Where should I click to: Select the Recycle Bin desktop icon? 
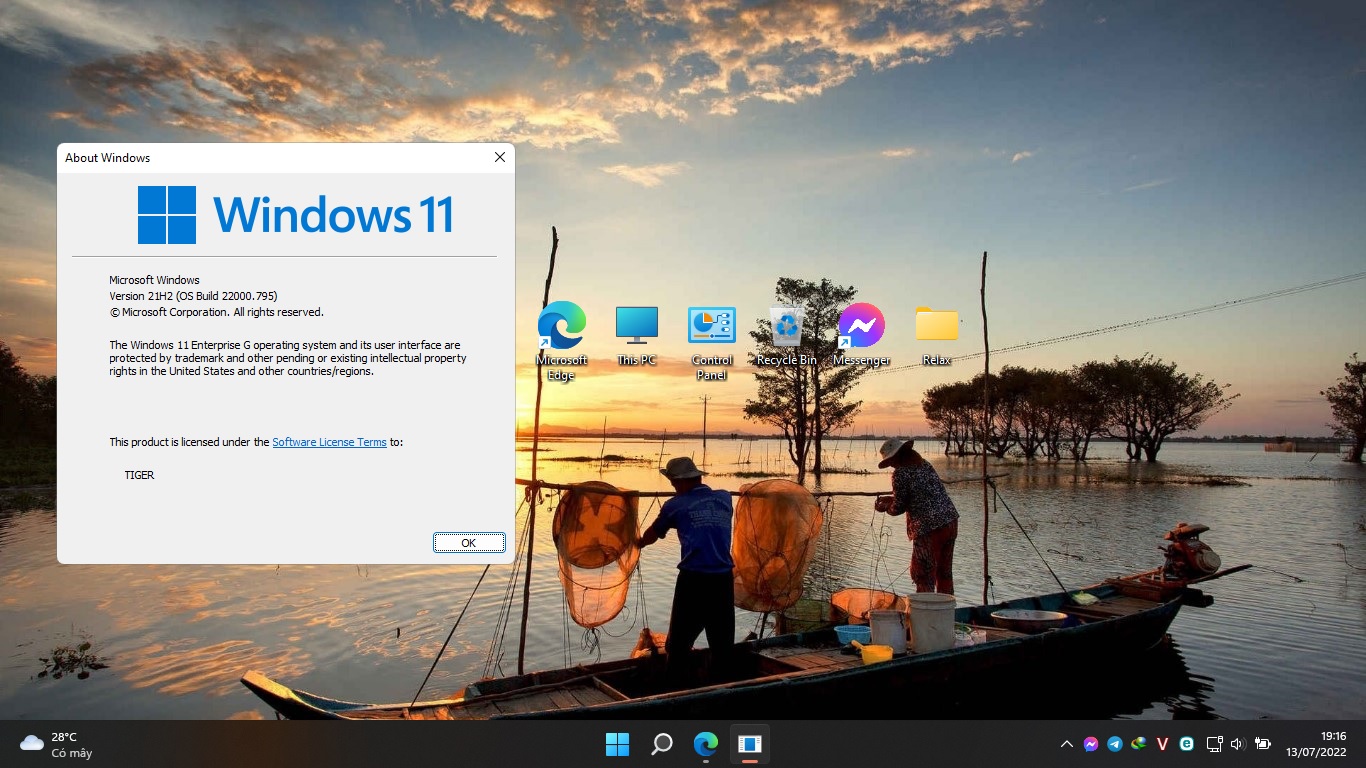[x=787, y=335]
